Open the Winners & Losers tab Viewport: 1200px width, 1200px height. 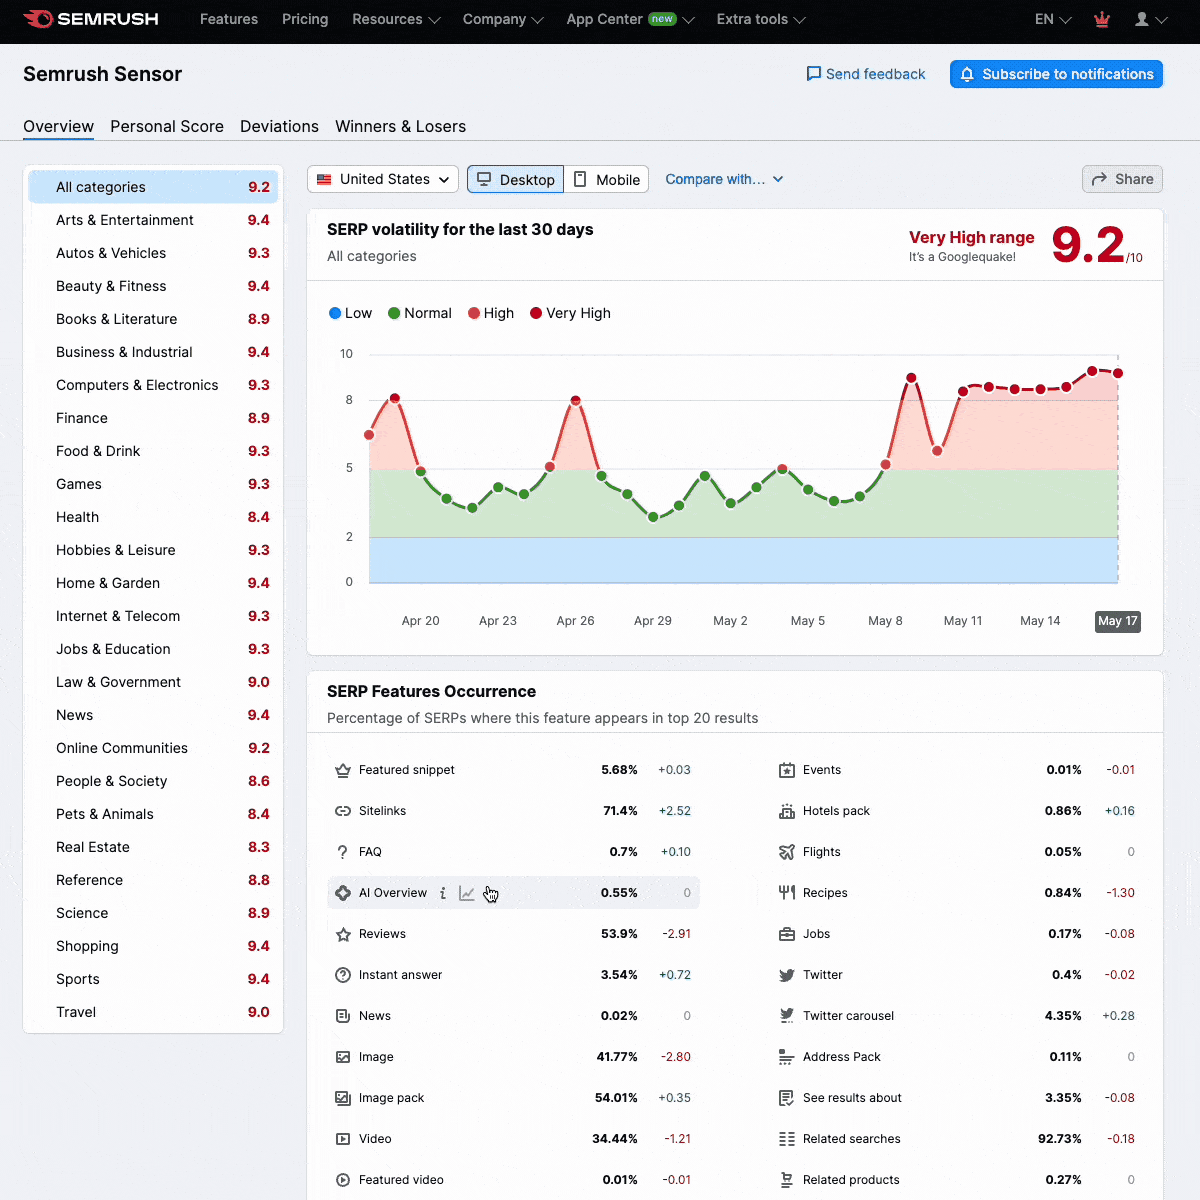pyautogui.click(x=400, y=126)
